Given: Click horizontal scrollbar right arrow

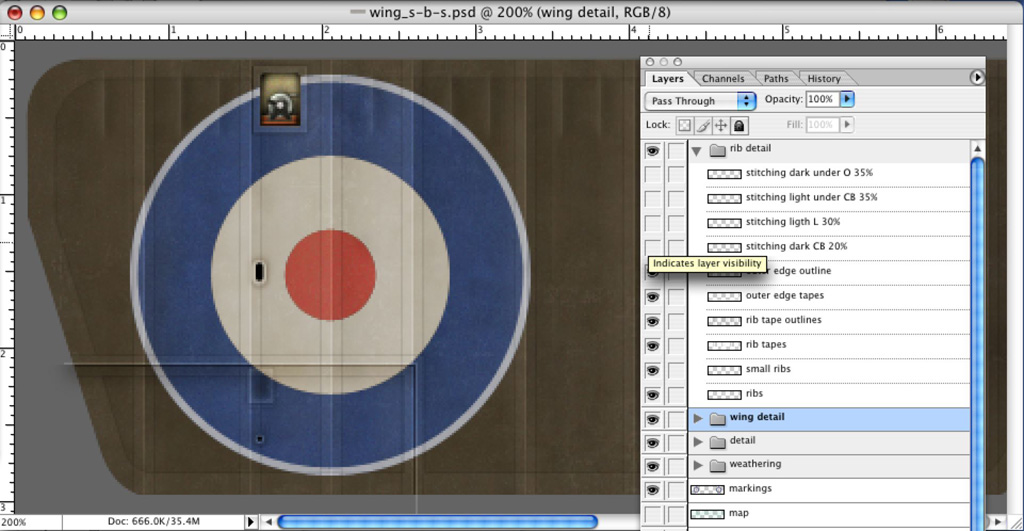Looking at the screenshot, I should click(x=997, y=522).
